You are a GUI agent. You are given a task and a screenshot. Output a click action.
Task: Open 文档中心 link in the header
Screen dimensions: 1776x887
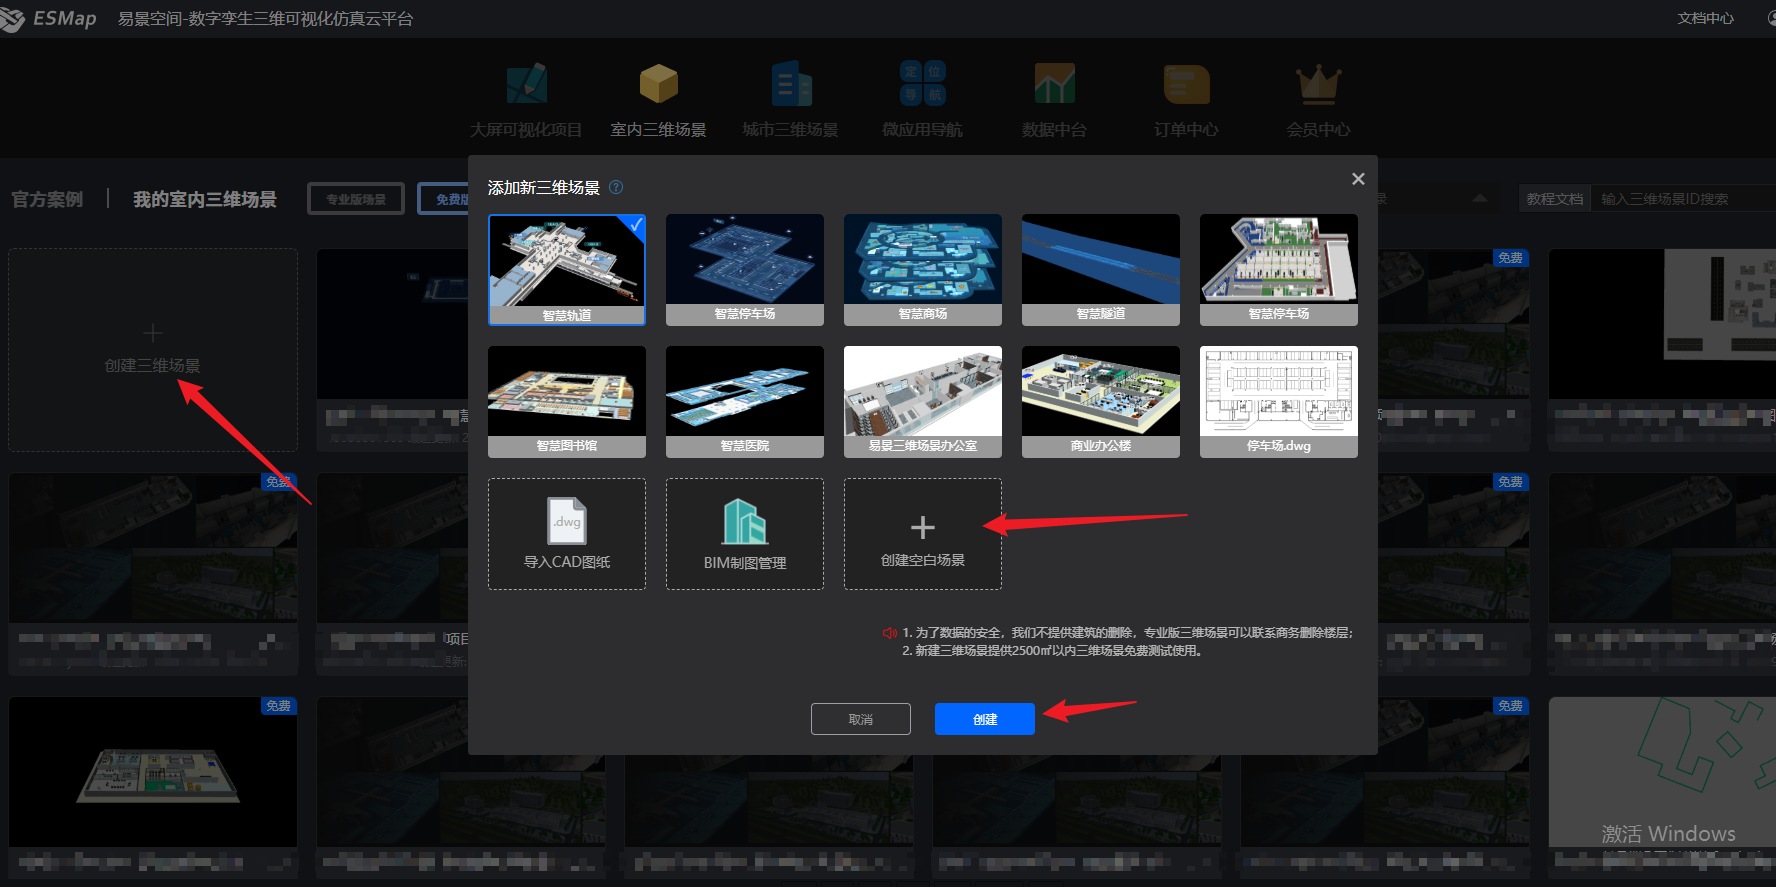click(1705, 18)
